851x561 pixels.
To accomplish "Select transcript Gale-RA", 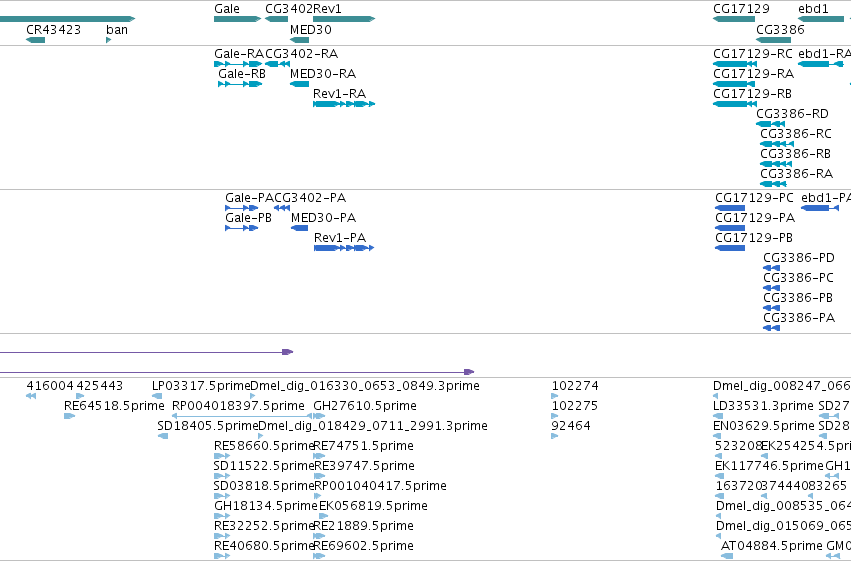I will click(x=238, y=64).
